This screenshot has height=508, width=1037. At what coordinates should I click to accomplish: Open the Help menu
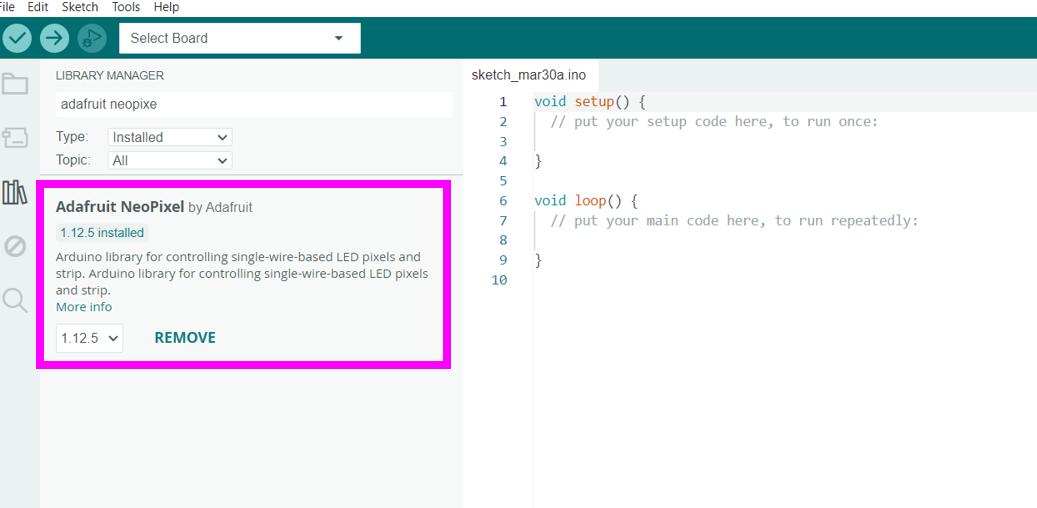[x=166, y=7]
